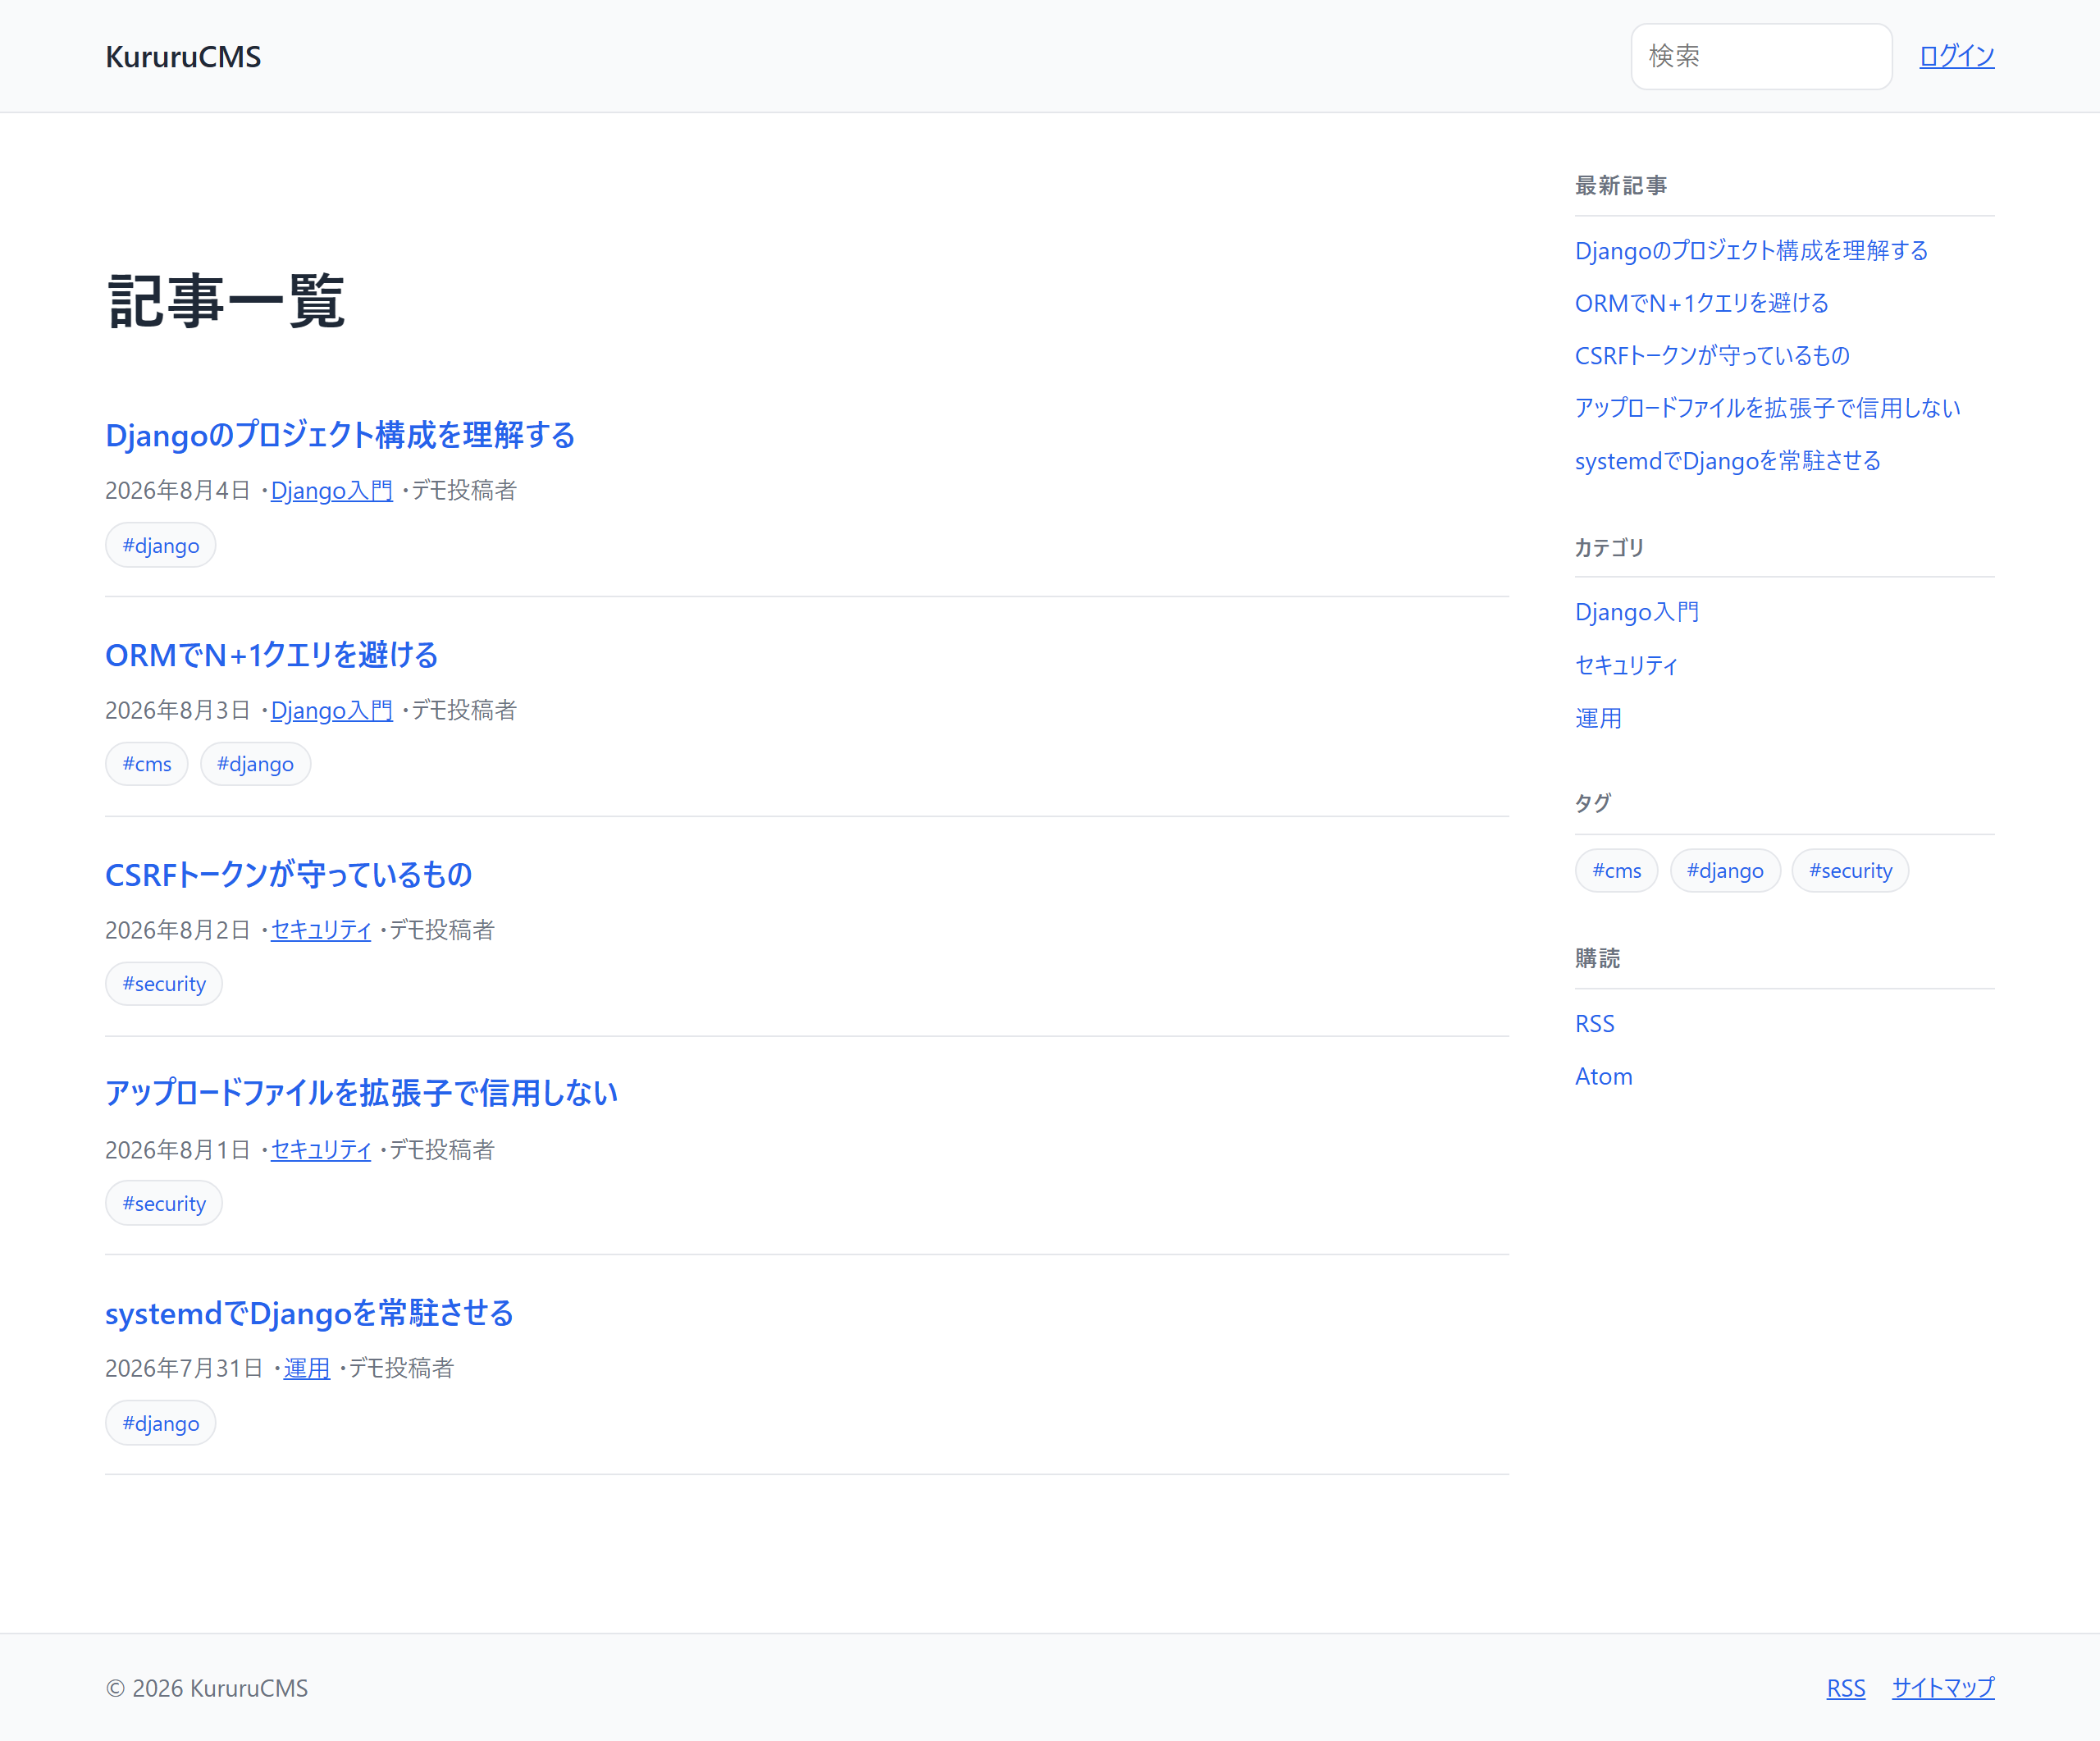
Task: Open 運用 category of the July 31 article
Action: [x=307, y=1369]
